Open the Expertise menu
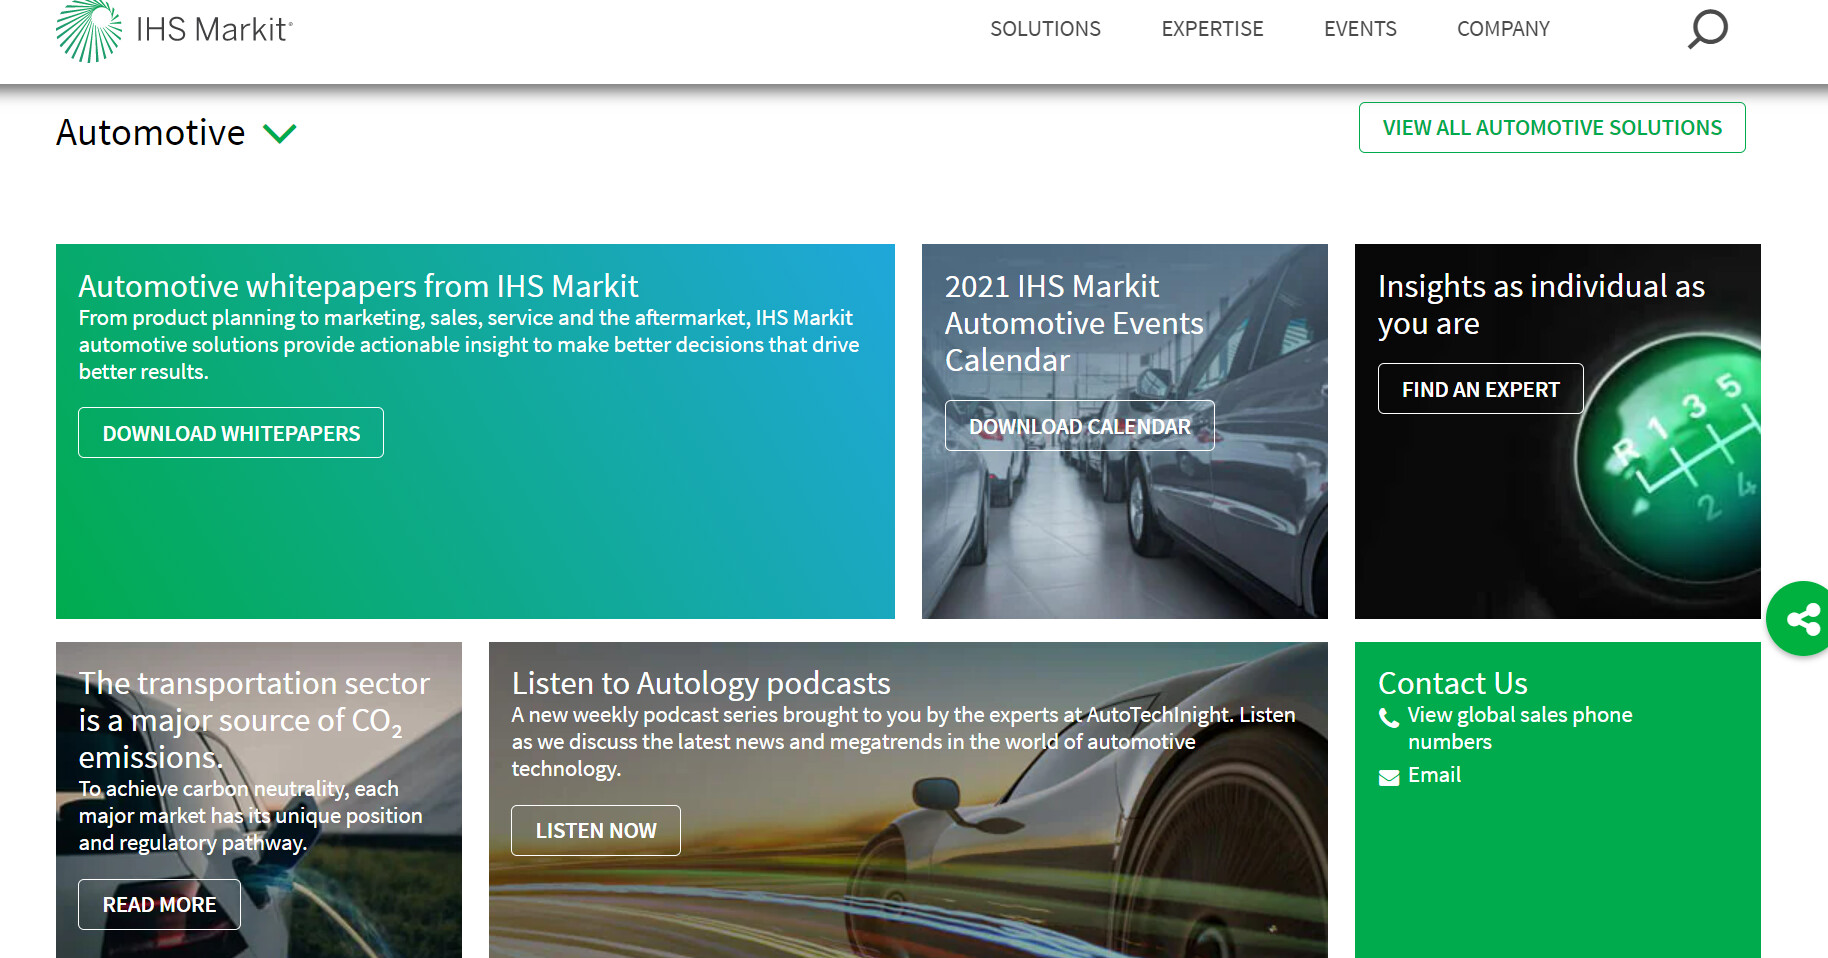This screenshot has height=958, width=1828. [x=1212, y=29]
